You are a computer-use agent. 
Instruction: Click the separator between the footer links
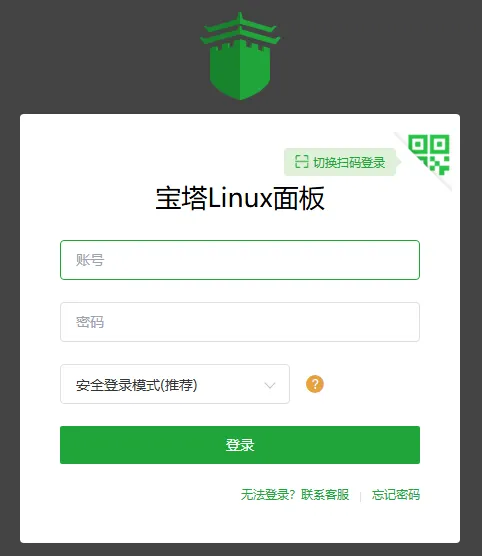(x=360, y=496)
